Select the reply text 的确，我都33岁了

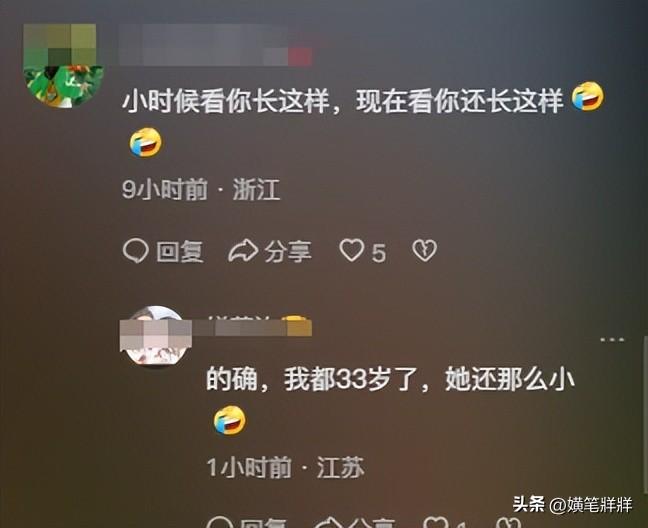[x=312, y=379]
